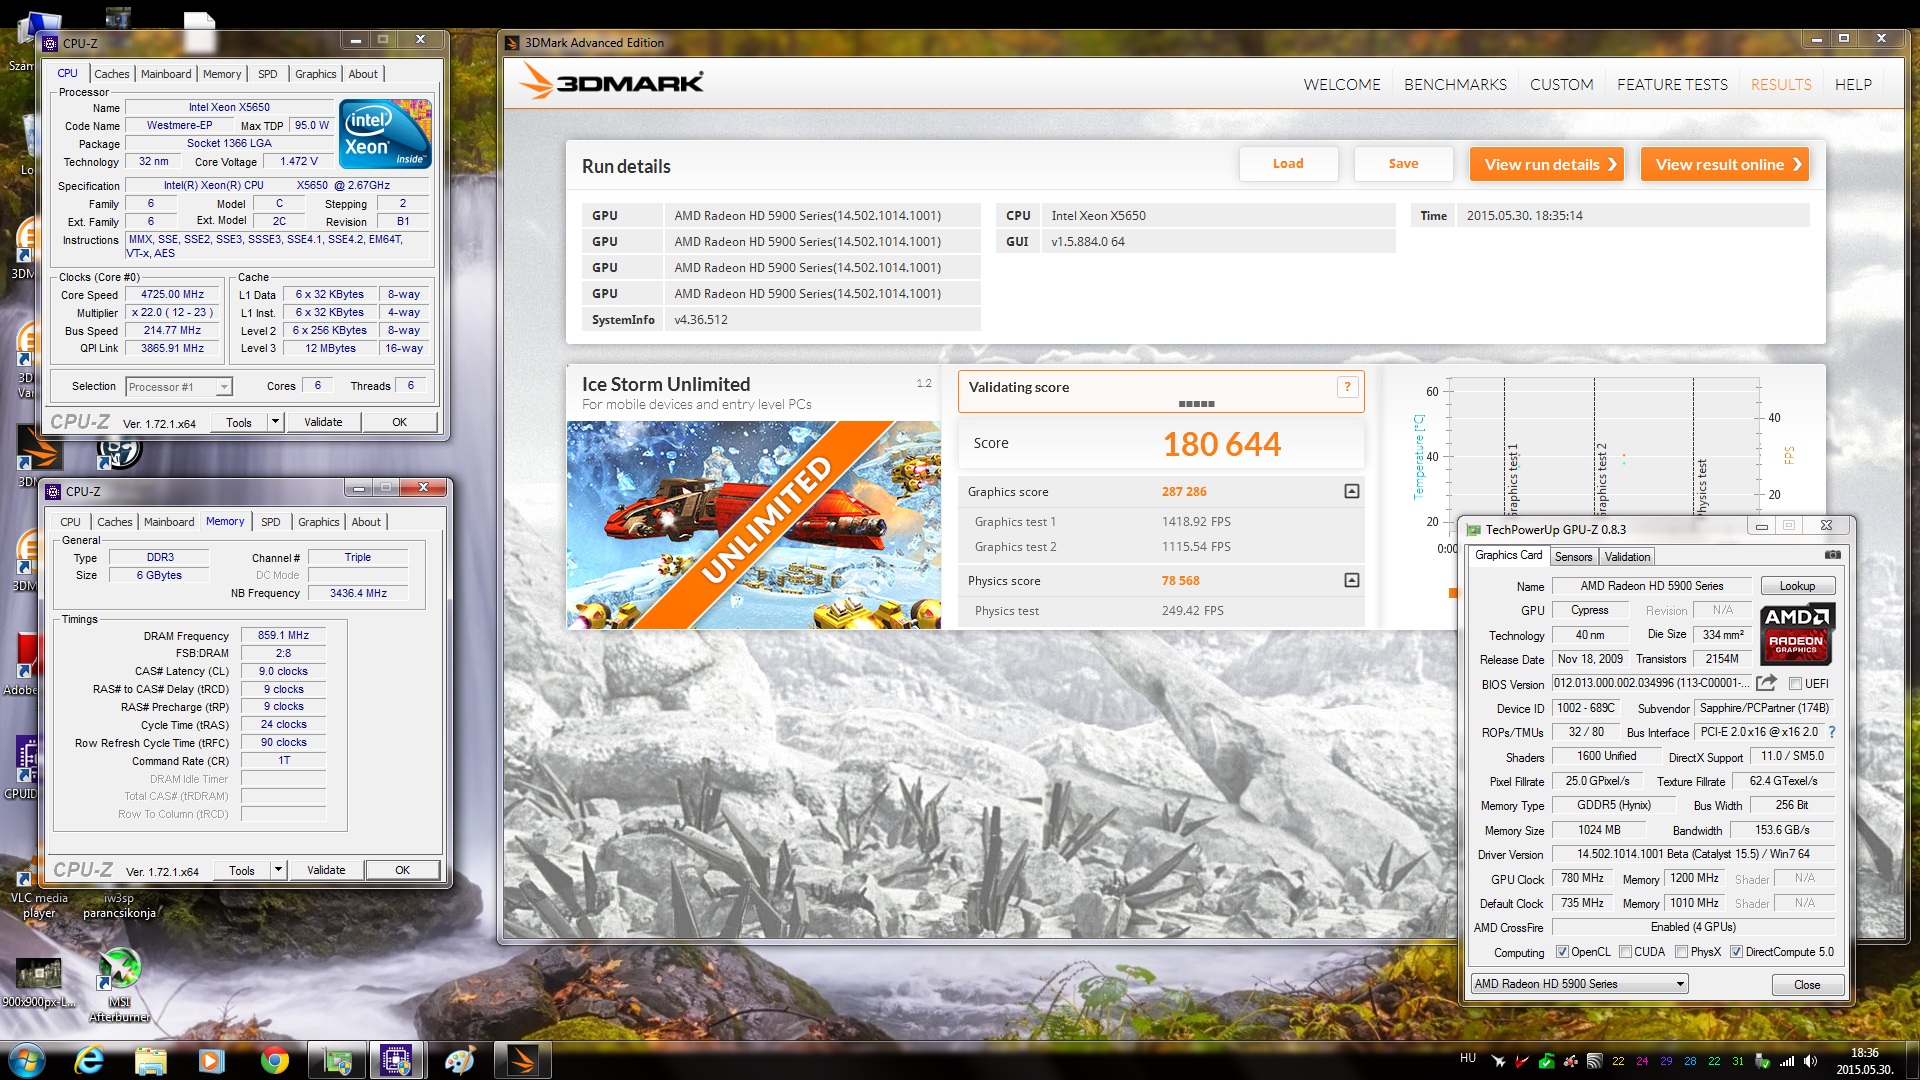This screenshot has width=1920, height=1080.
Task: Switch to the Sensors tab in GPU-Z
Action: pos(1573,557)
